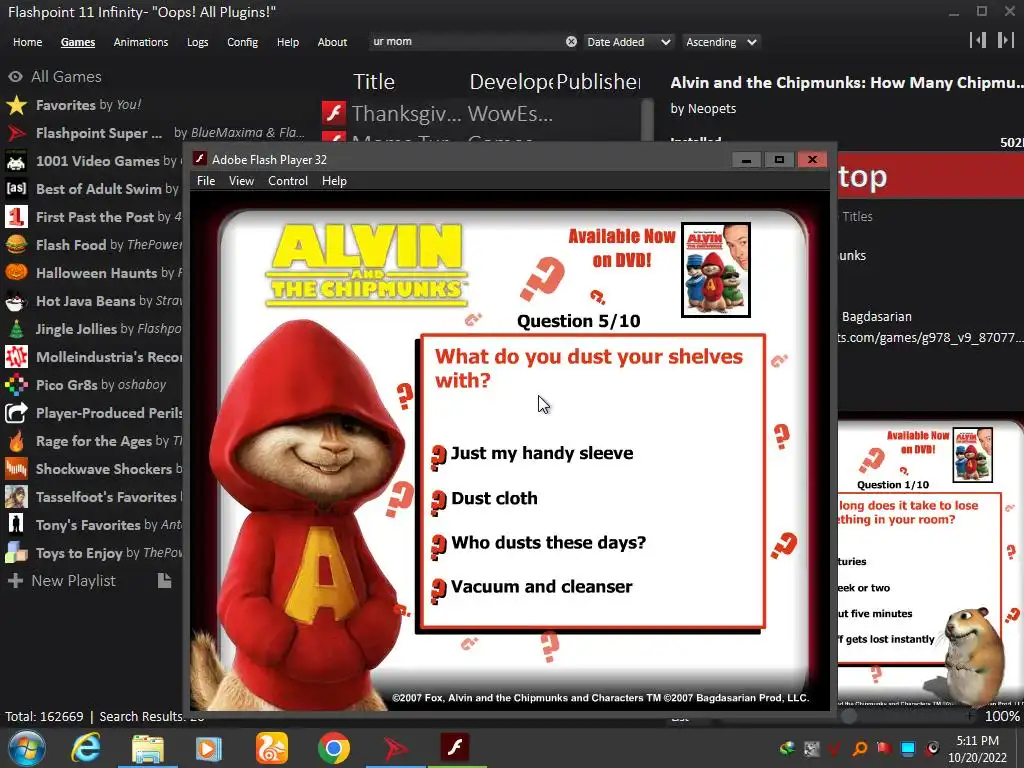Clear the search box with X icon

[x=571, y=42]
